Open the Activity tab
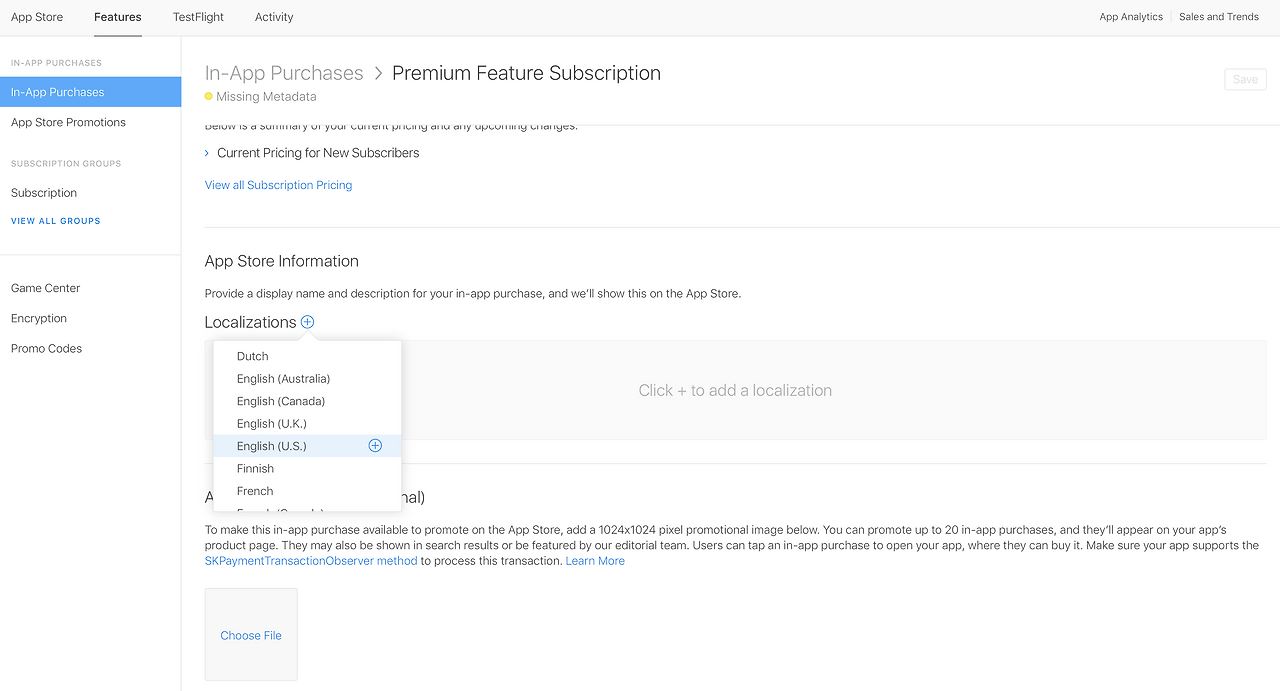The image size is (1280, 691). [x=274, y=17]
